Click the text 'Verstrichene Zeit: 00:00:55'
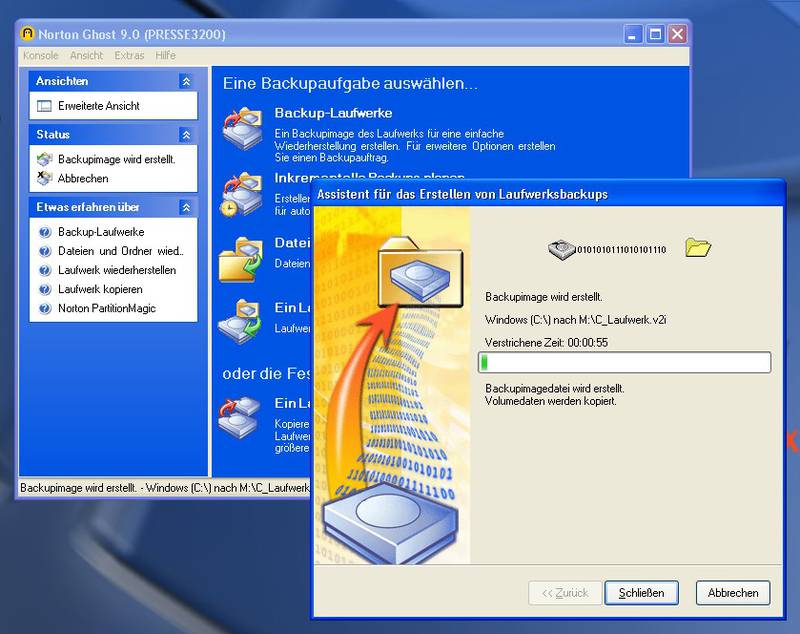The image size is (800, 634). [x=546, y=343]
